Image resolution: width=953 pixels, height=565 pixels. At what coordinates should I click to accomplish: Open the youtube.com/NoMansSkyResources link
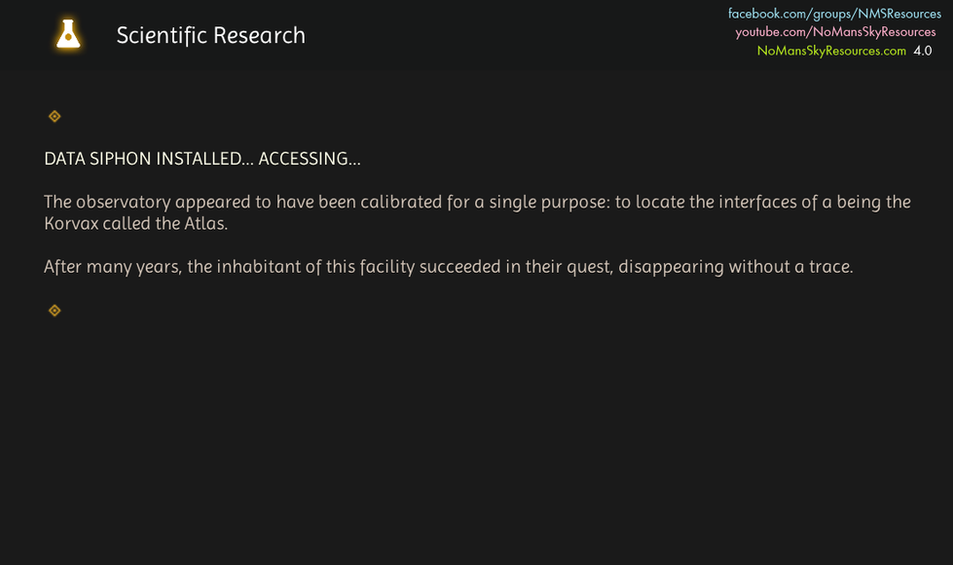[x=836, y=32]
